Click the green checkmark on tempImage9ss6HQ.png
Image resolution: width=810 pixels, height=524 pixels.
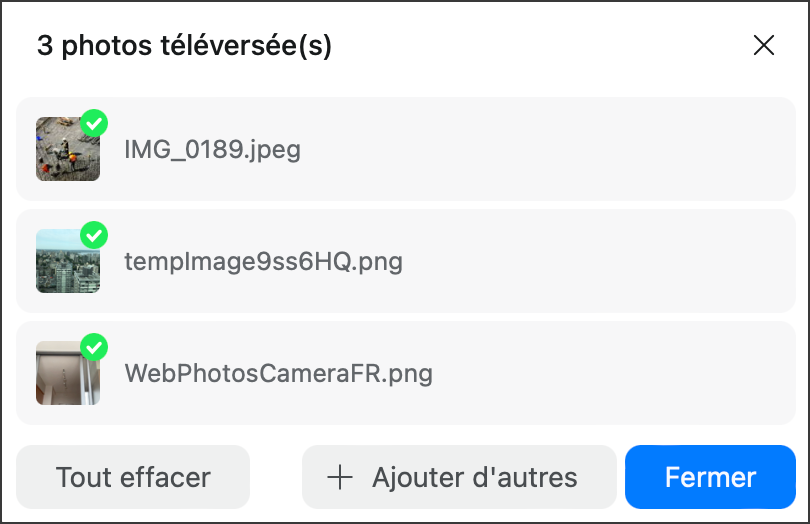tap(94, 235)
